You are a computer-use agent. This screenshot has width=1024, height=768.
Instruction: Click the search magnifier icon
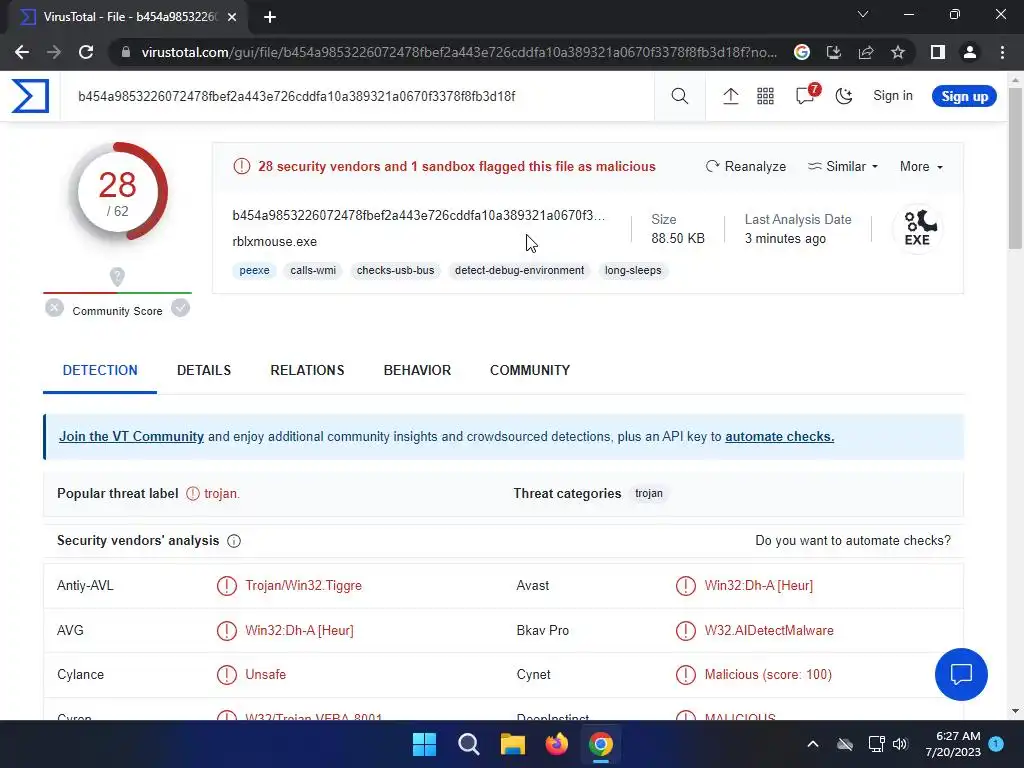(680, 97)
